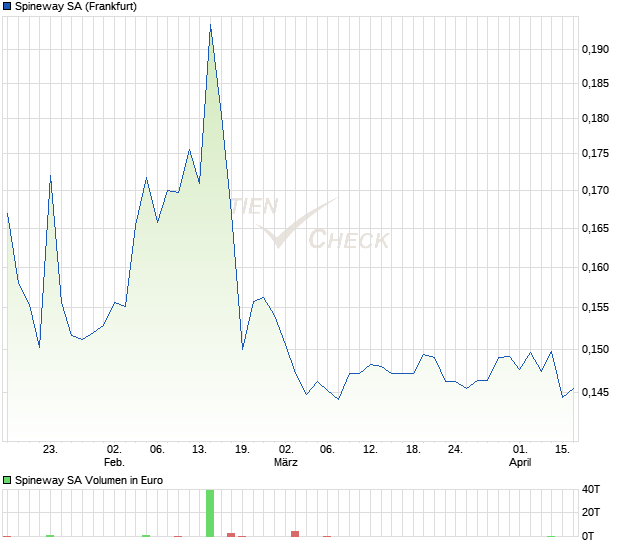Click the price peak above 0,190
The height and width of the screenshot is (546, 620).
210,25
